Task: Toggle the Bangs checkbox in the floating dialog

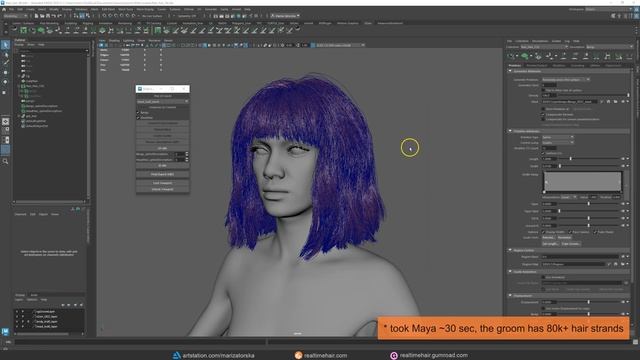Action: click(x=138, y=112)
